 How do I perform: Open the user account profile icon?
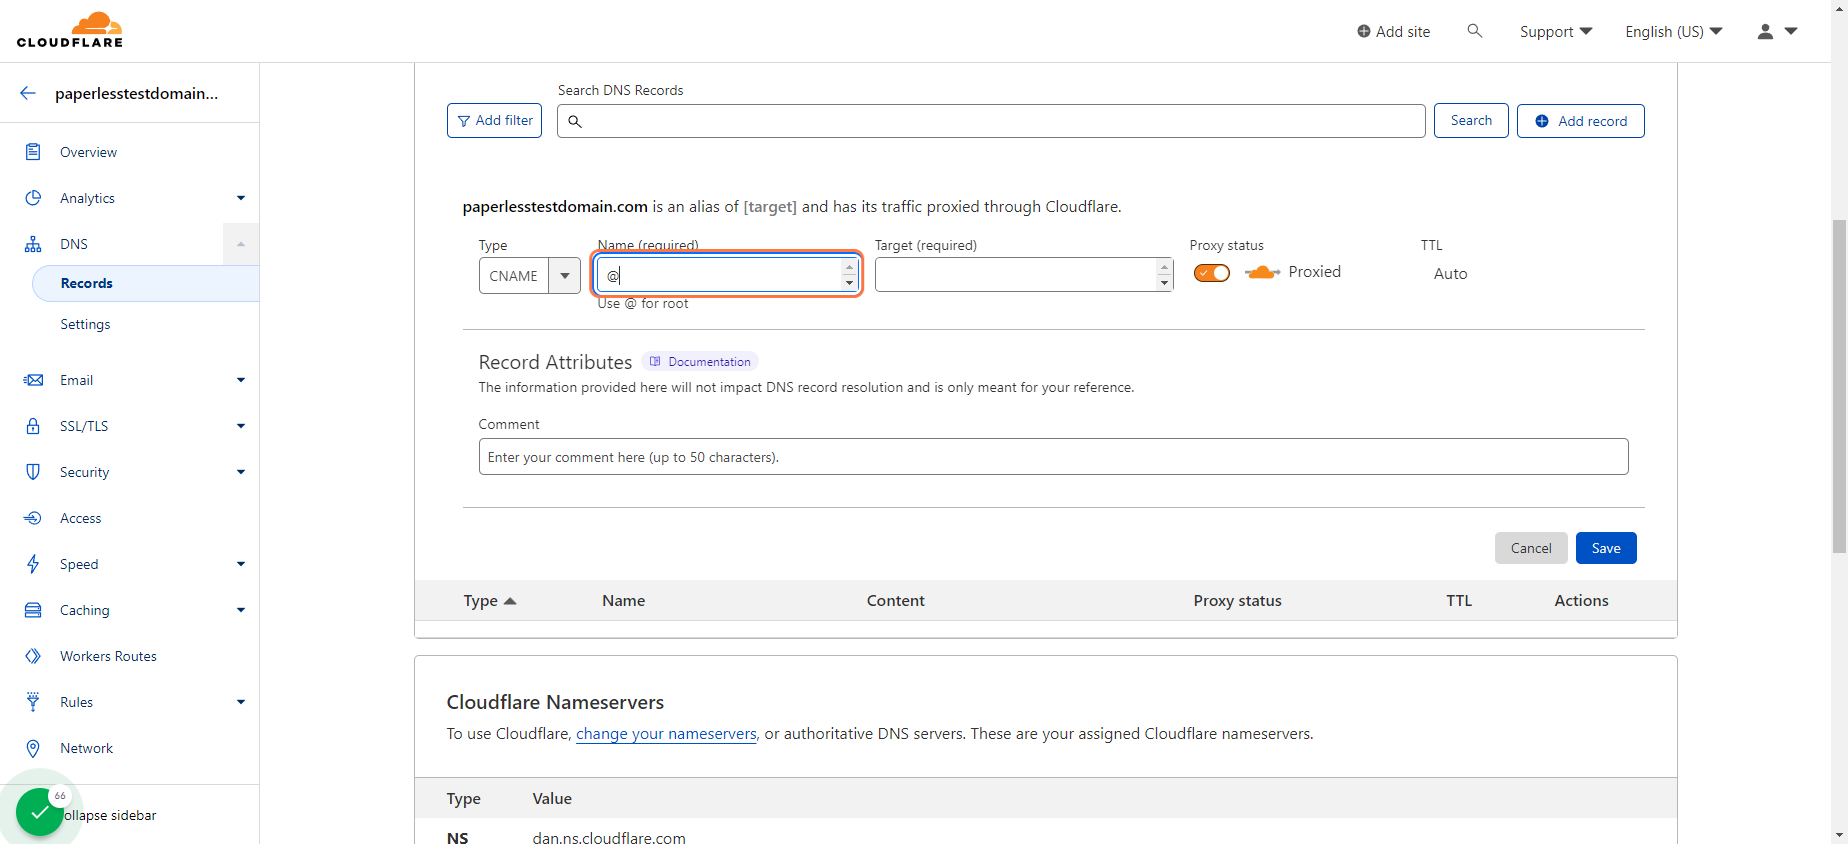coord(1765,32)
